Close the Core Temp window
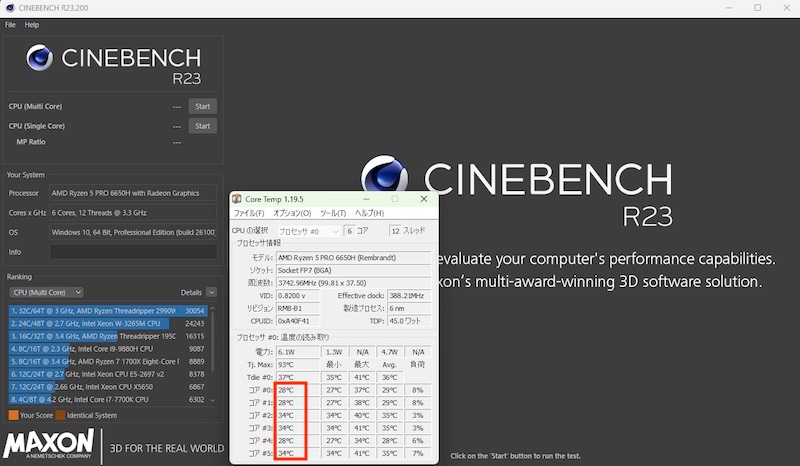 coord(424,199)
